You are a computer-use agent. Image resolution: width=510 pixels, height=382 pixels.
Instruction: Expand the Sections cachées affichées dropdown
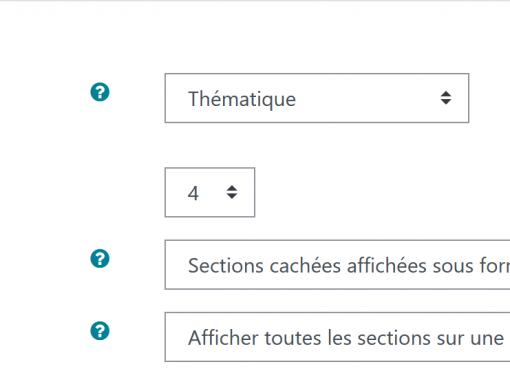[x=337, y=265]
